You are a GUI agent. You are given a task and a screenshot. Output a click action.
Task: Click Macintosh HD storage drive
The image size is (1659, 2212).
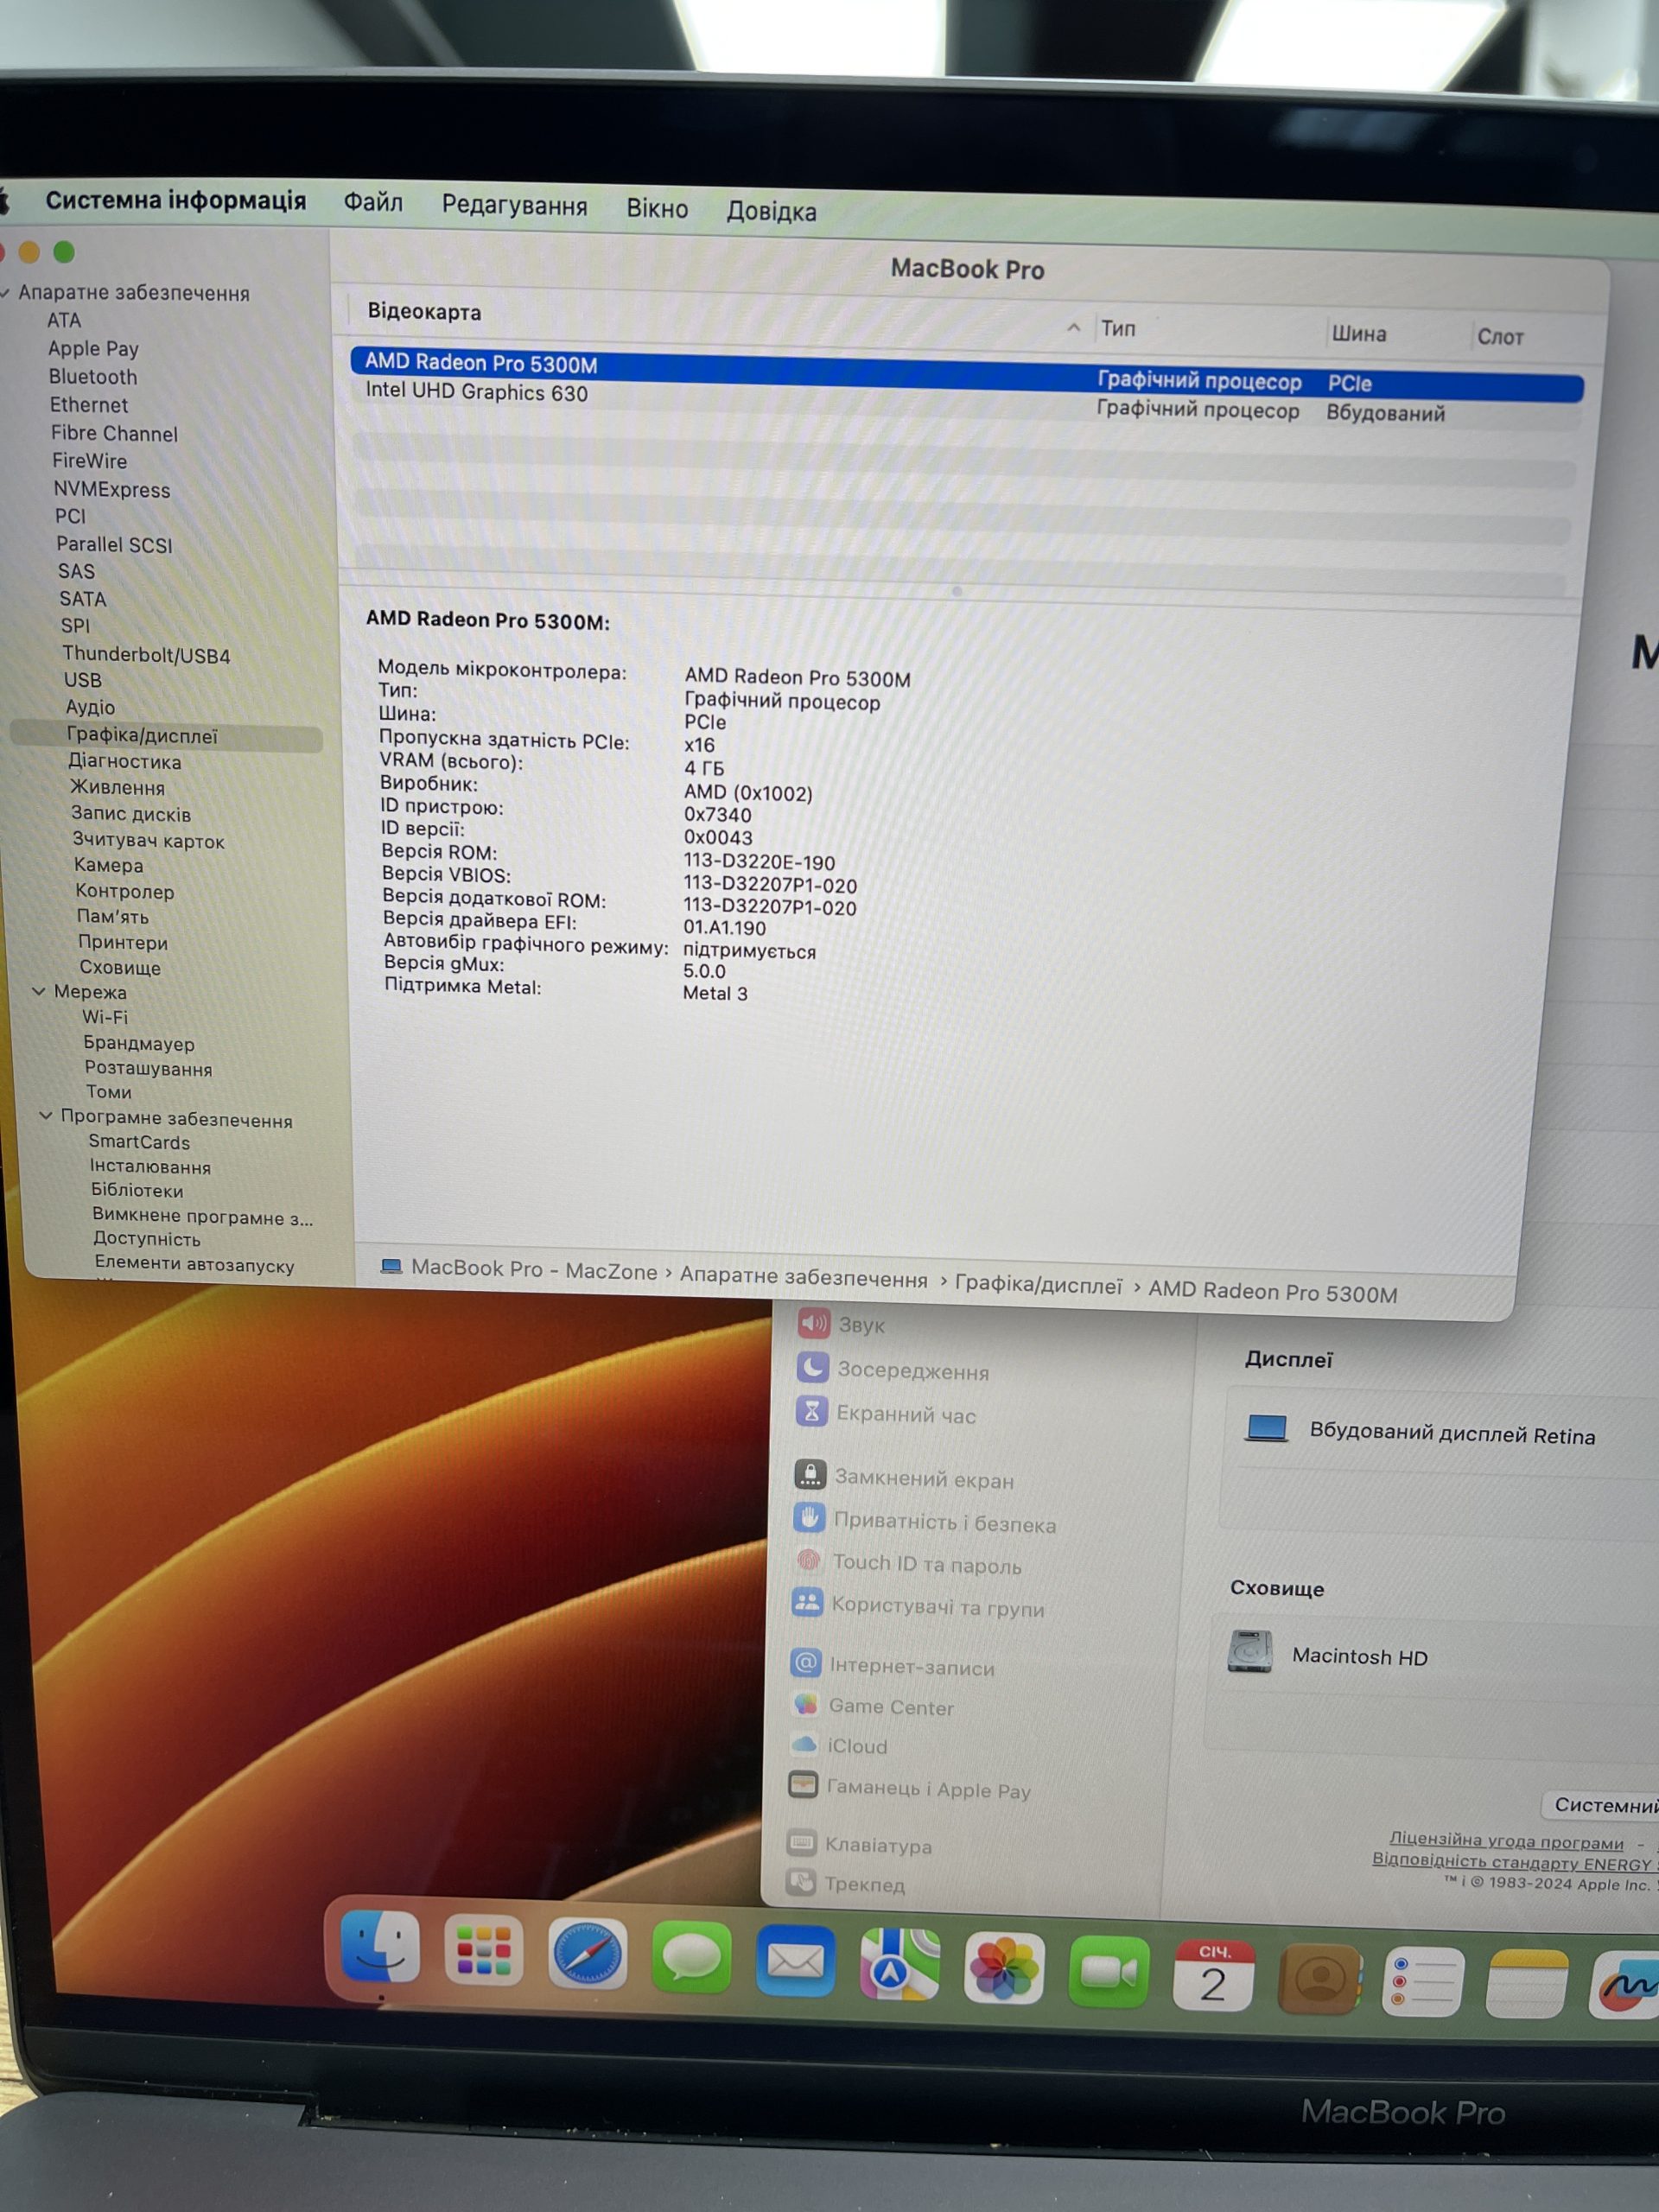pyautogui.click(x=1328, y=1654)
